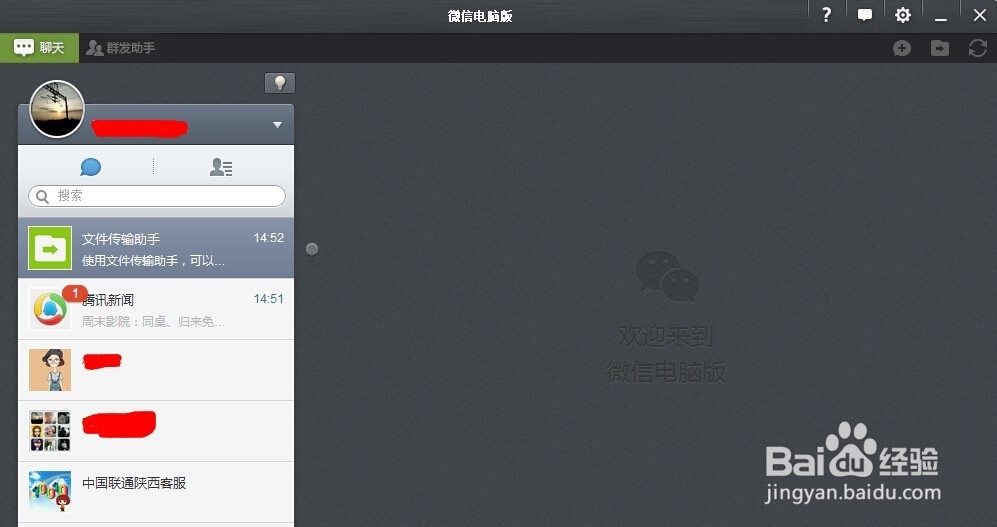The image size is (997, 527).
Task: Select the chats bubble tab icon
Action: coord(90,167)
